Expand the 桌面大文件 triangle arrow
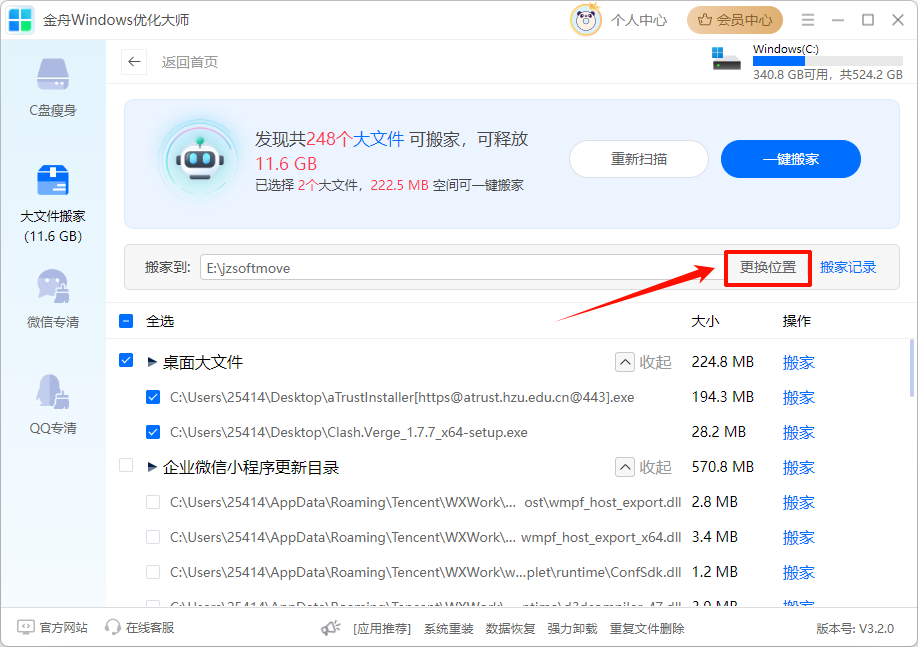Screen dimensions: 918x647 pyautogui.click(x=151, y=362)
